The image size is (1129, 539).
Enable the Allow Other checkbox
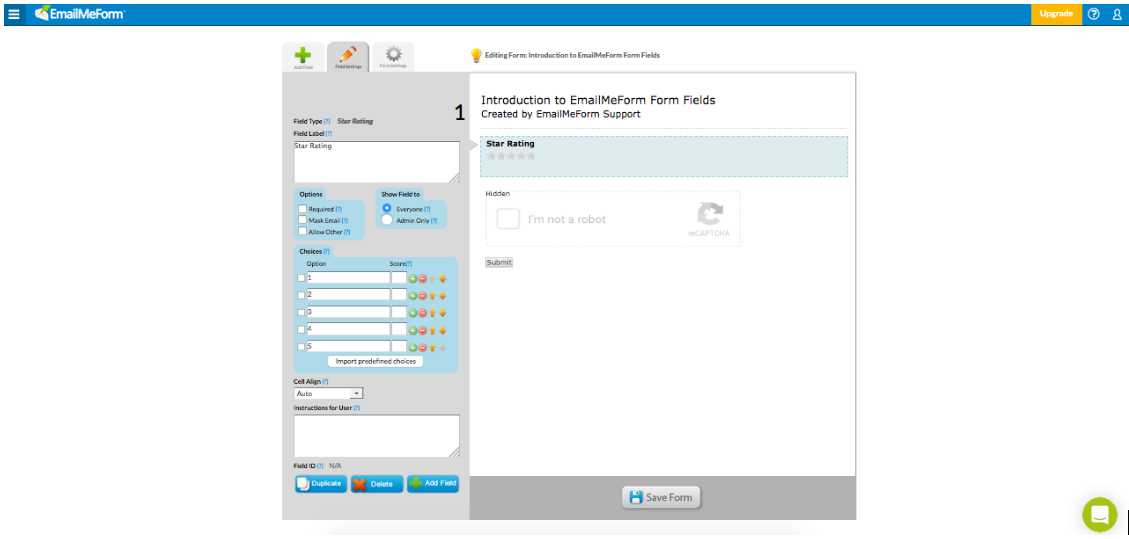(302, 232)
